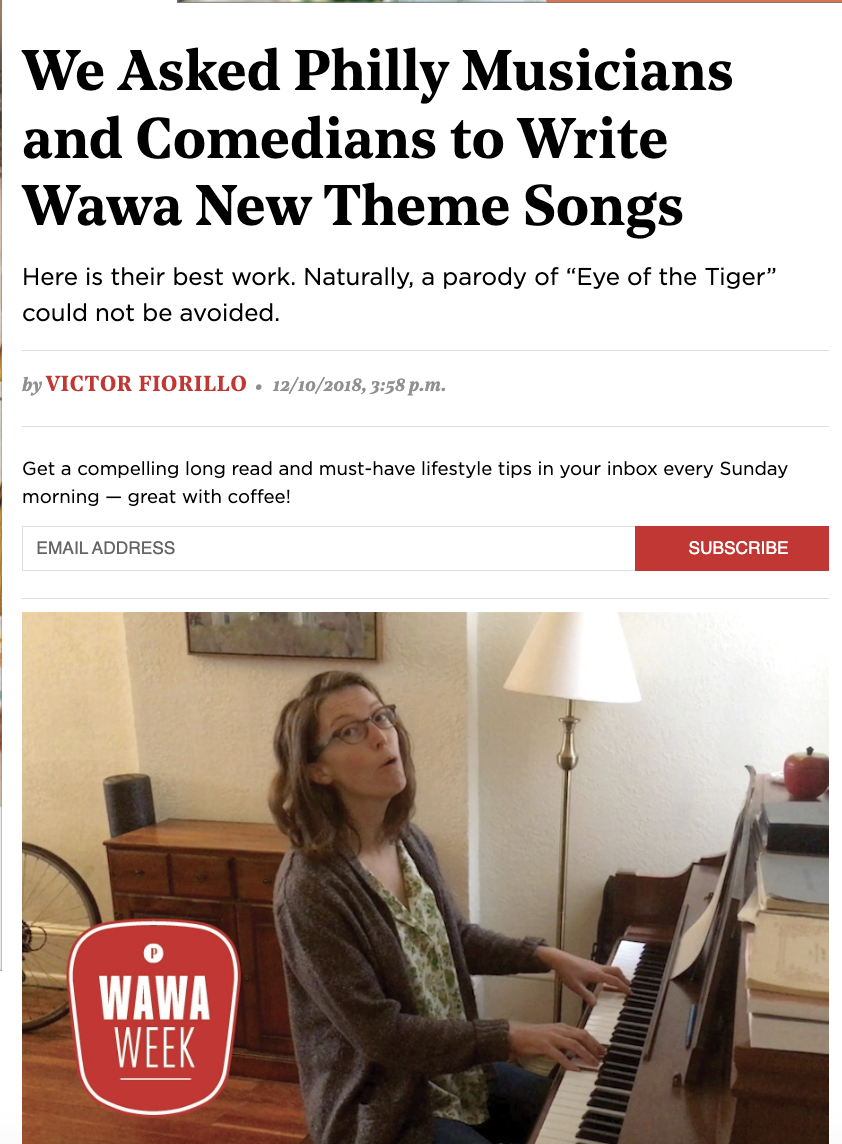Click the image strip above the headline

point(509,1)
